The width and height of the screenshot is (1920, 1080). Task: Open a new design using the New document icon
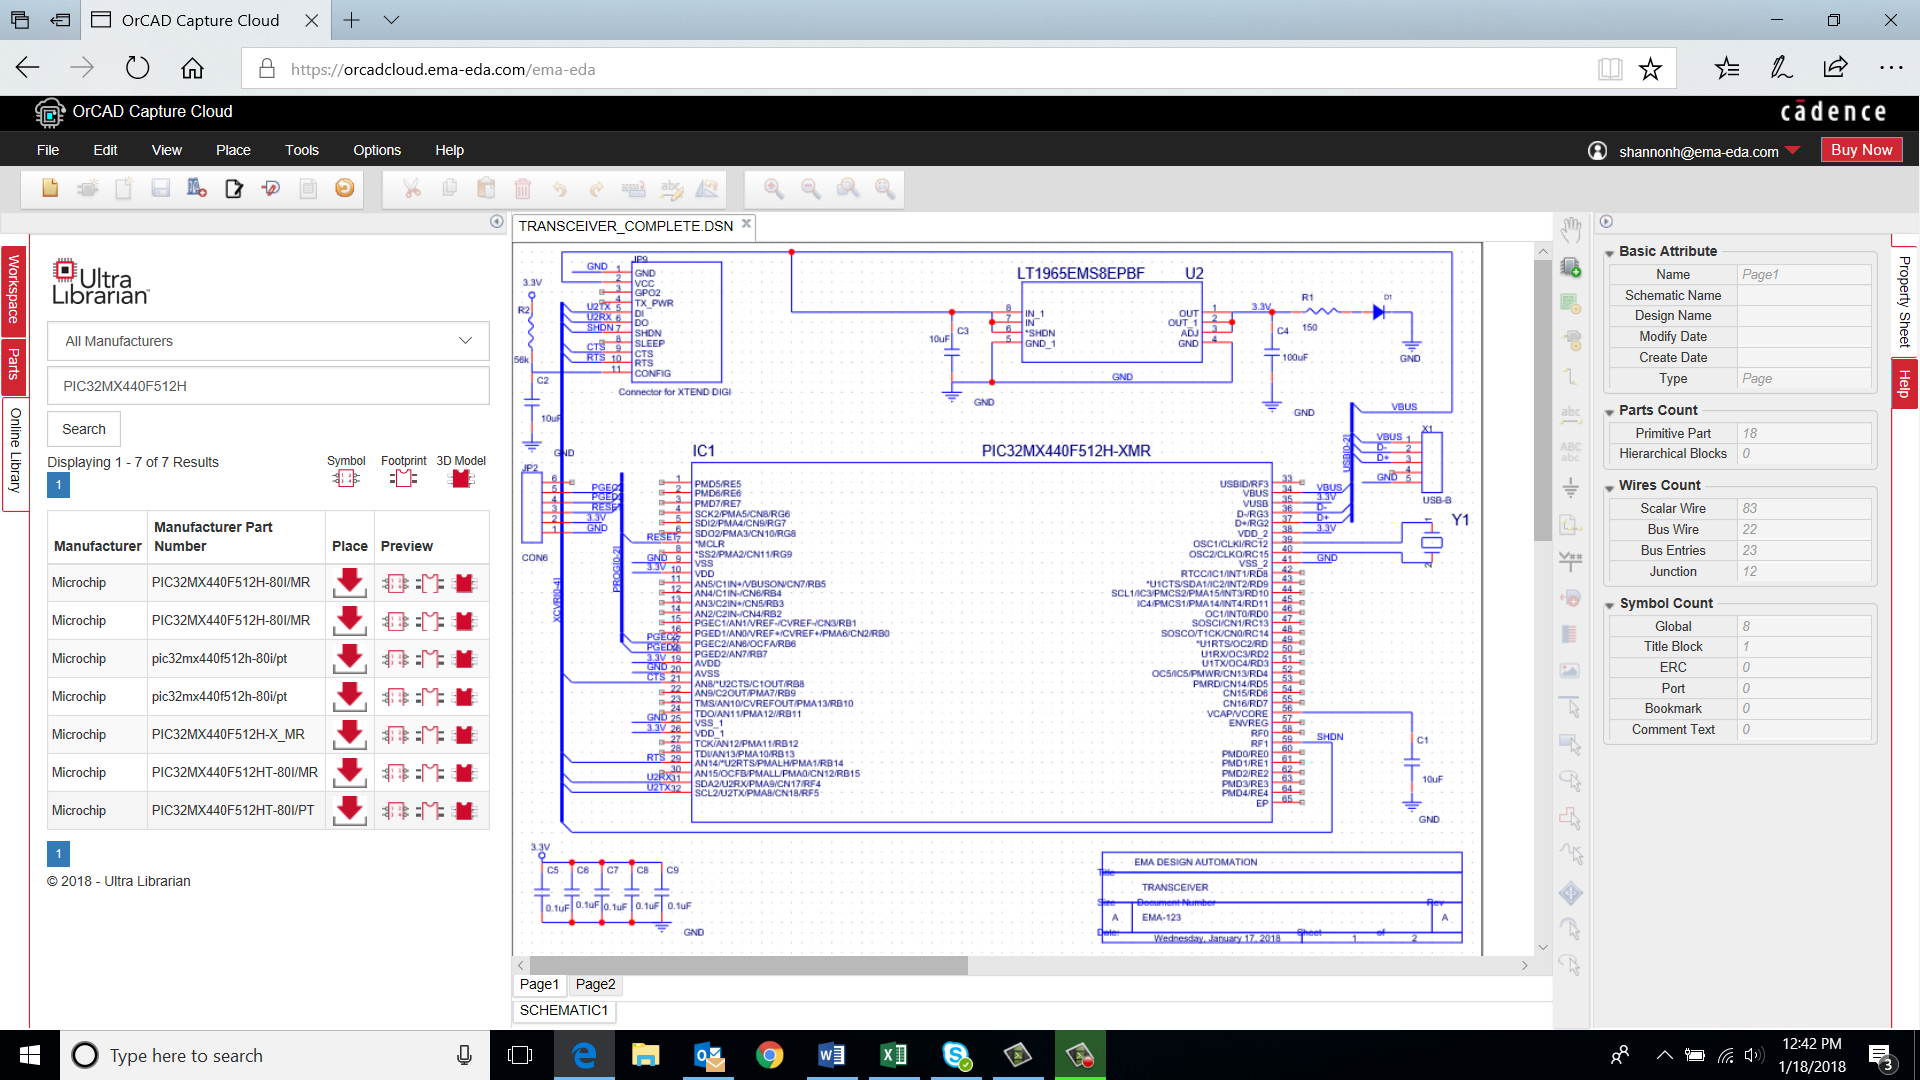click(x=50, y=188)
